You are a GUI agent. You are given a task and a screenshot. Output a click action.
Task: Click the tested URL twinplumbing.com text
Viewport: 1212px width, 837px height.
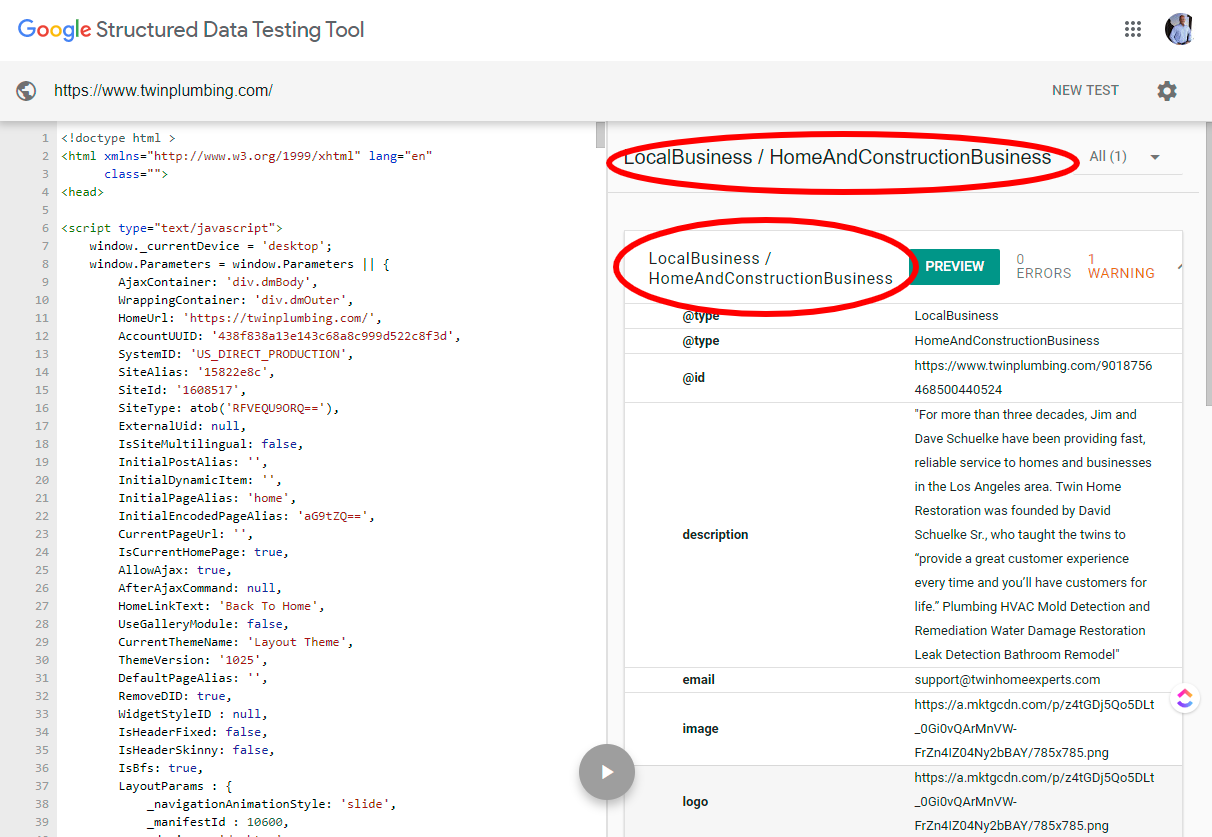pyautogui.click(x=163, y=91)
